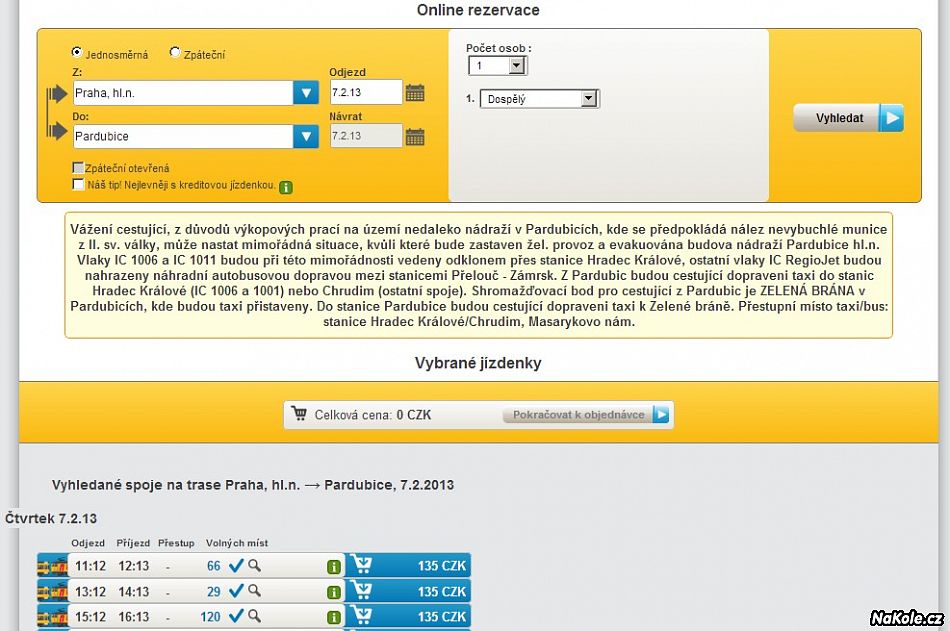Click the Vyhledané spoje na trase heading
Image resolution: width=950 pixels, height=631 pixels.
pyautogui.click(x=253, y=485)
